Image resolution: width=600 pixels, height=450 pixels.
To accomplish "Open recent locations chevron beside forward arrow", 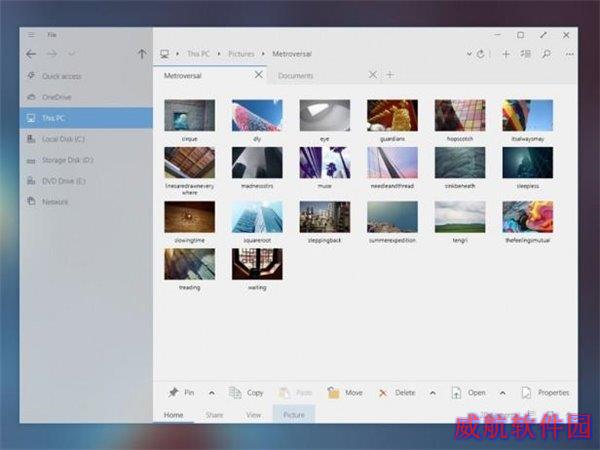I will [x=71, y=53].
